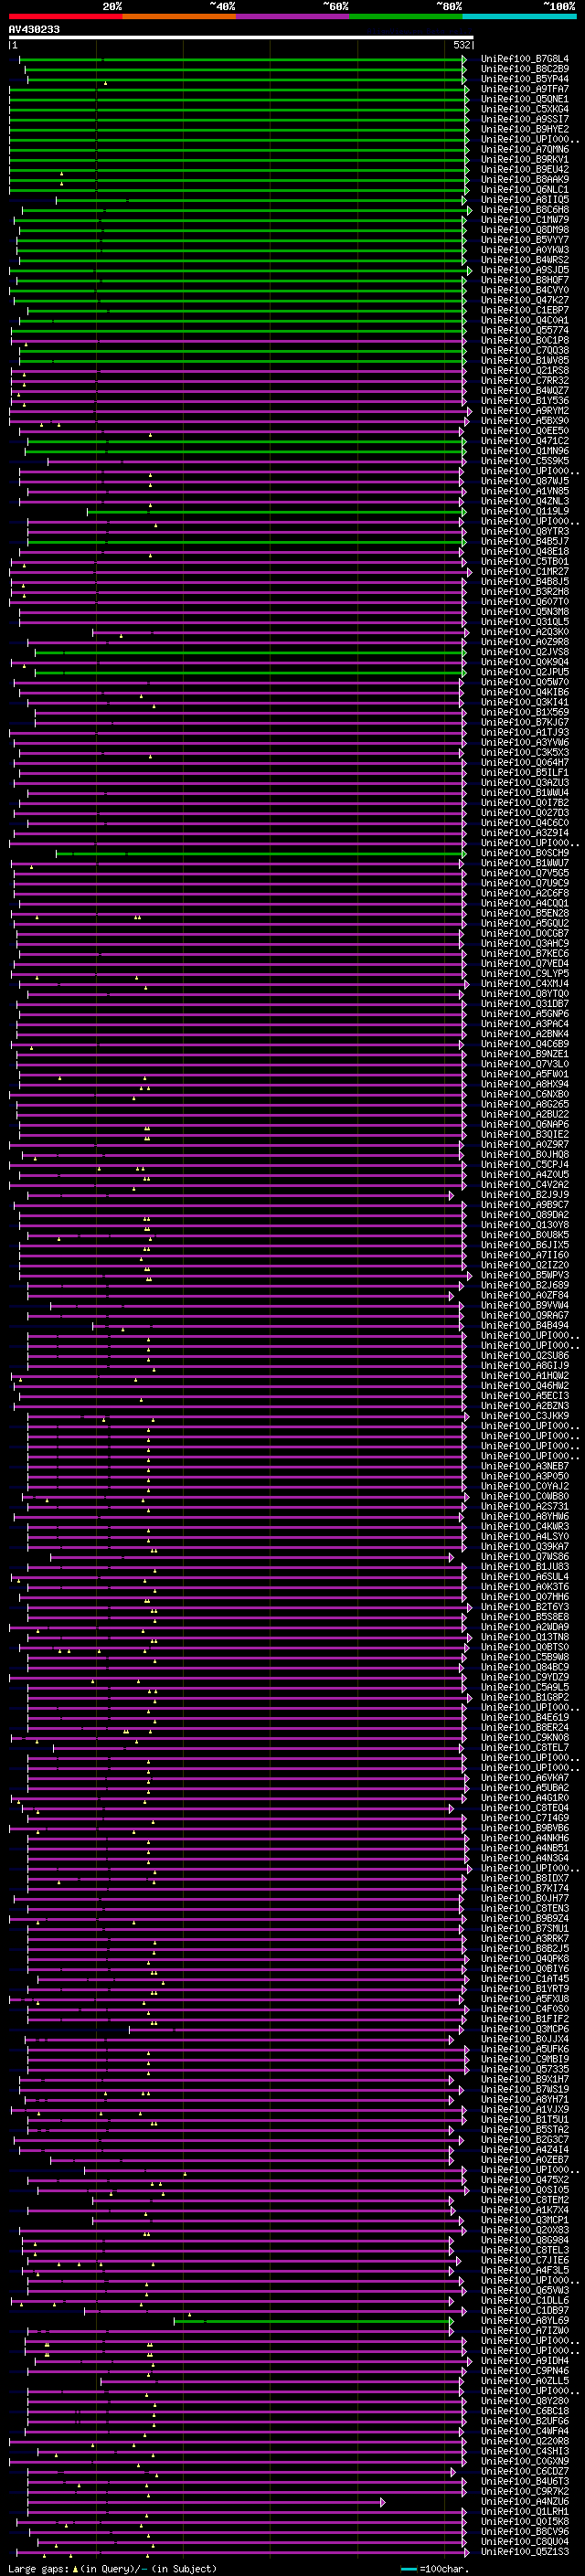Select the UniRef100_B4WRS2 label
The image size is (585, 2576).
525,260
